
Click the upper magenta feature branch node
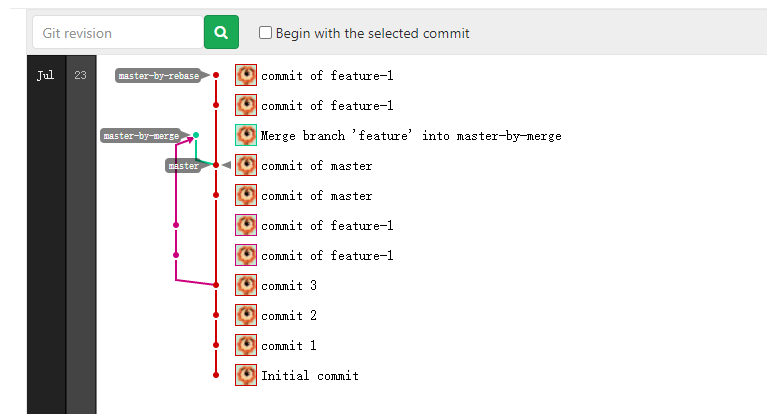(176, 225)
